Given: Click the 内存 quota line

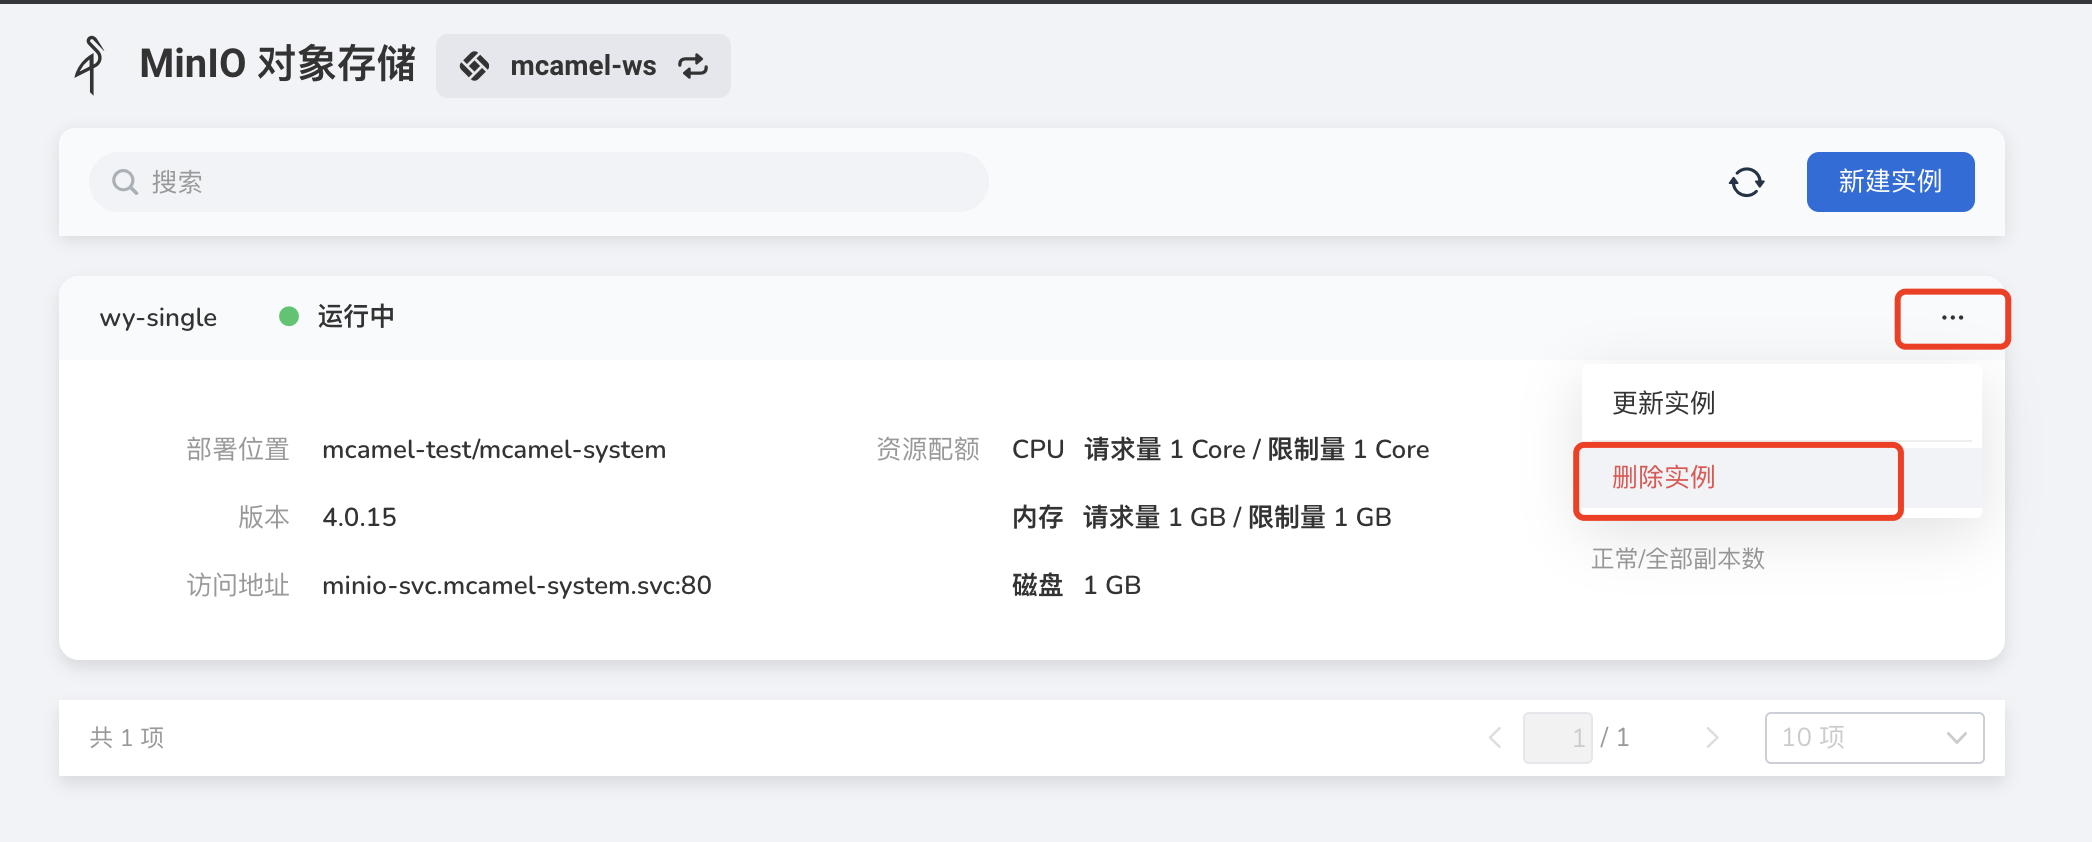Looking at the screenshot, I should 1201,517.
